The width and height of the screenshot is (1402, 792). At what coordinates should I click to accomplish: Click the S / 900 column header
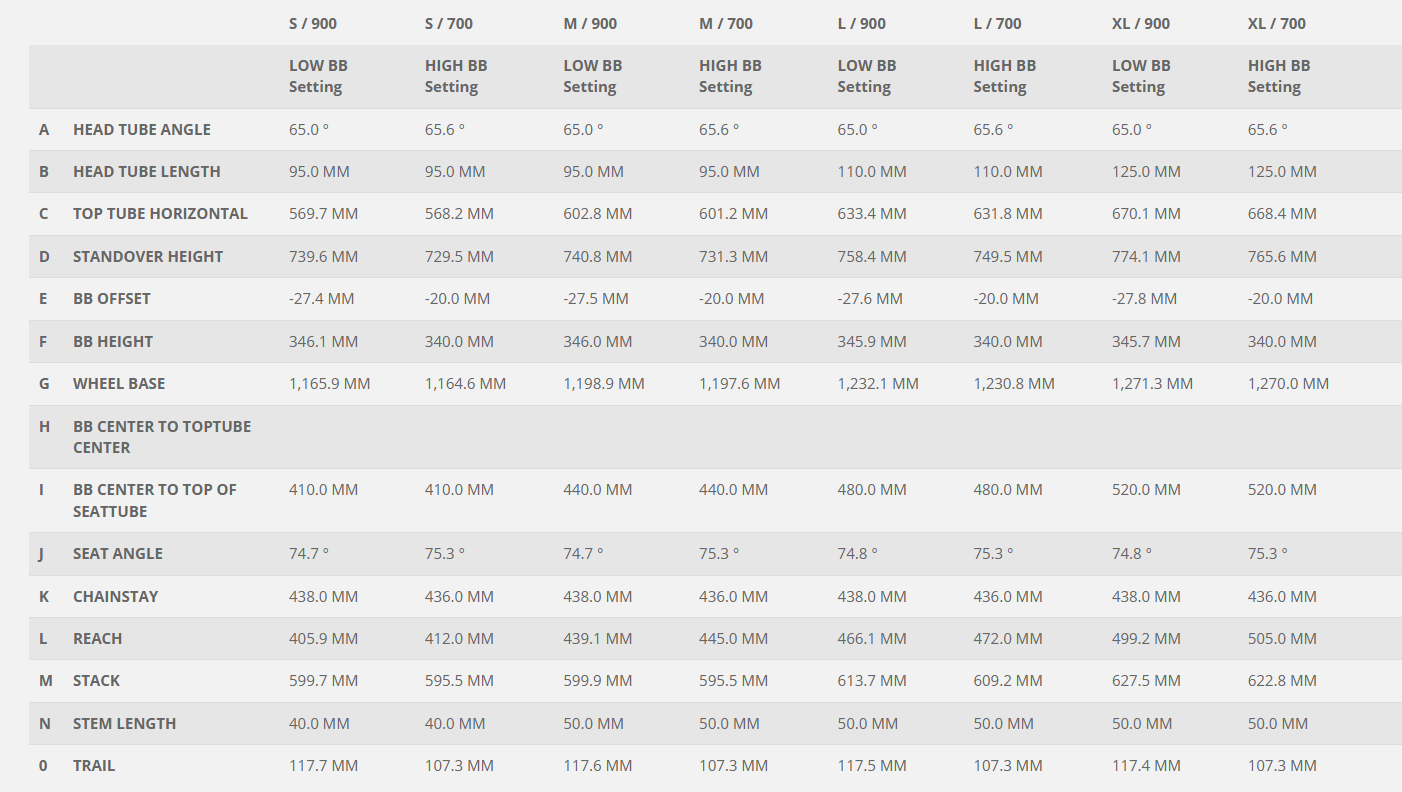coord(313,23)
